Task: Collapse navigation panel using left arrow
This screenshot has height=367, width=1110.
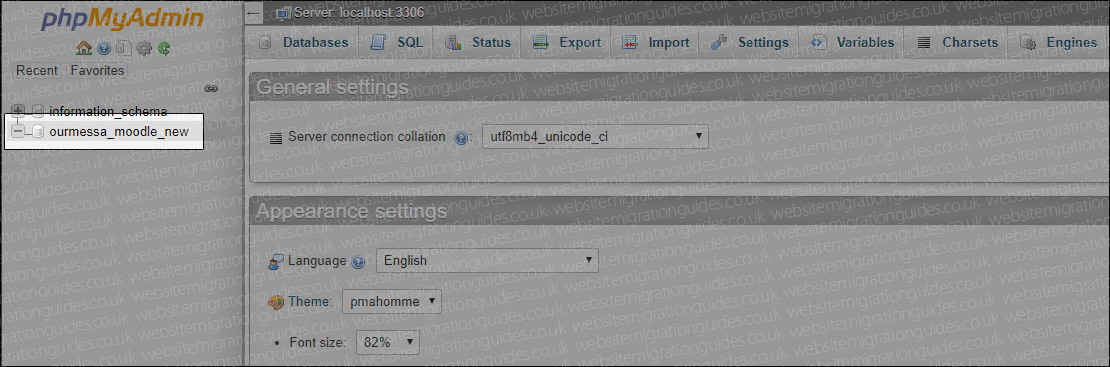Action: point(253,12)
